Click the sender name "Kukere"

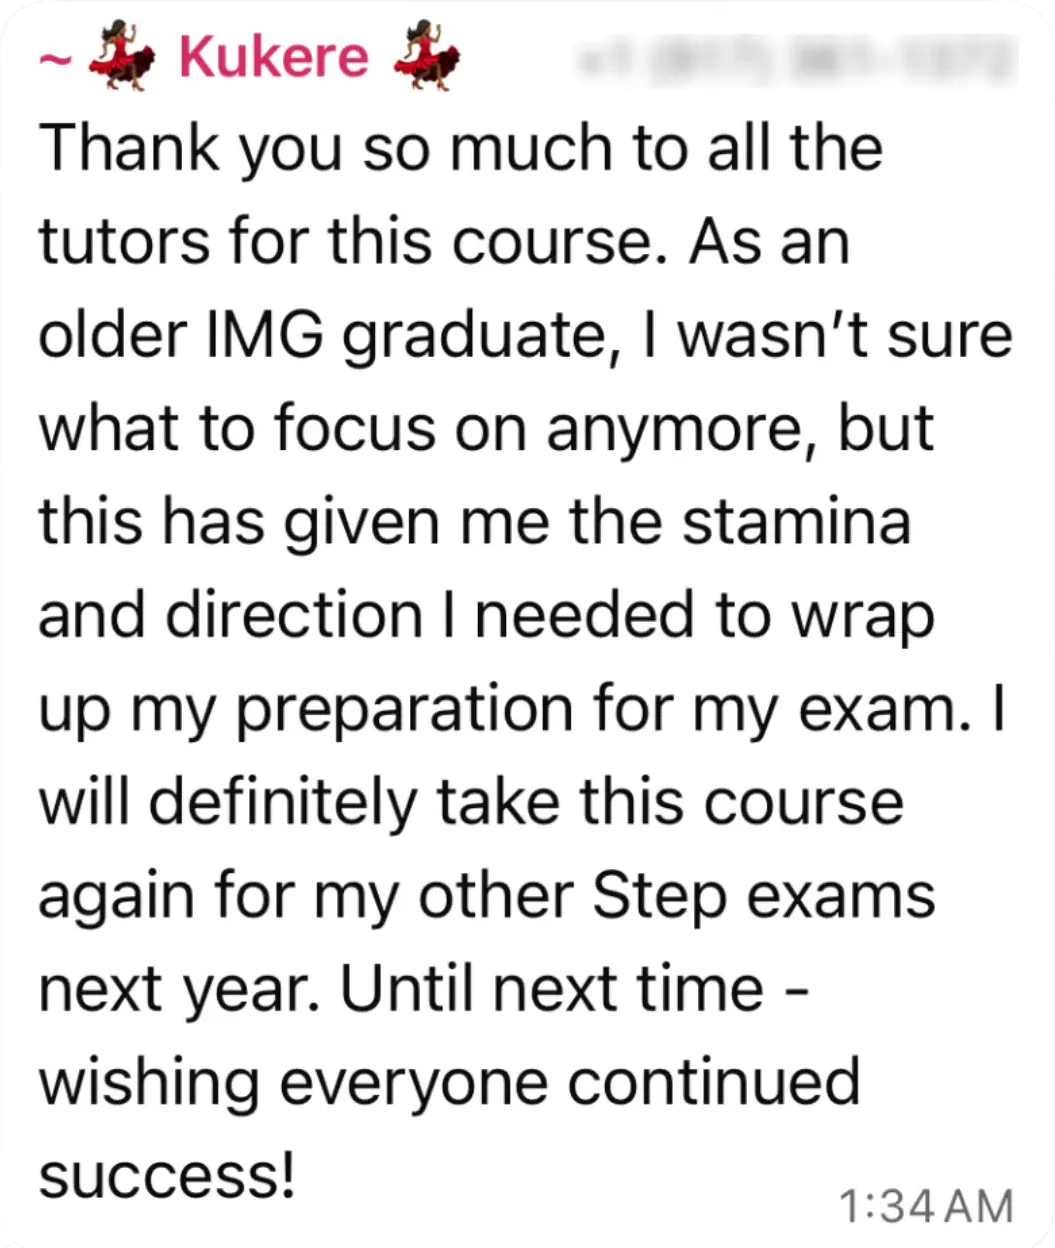[273, 57]
